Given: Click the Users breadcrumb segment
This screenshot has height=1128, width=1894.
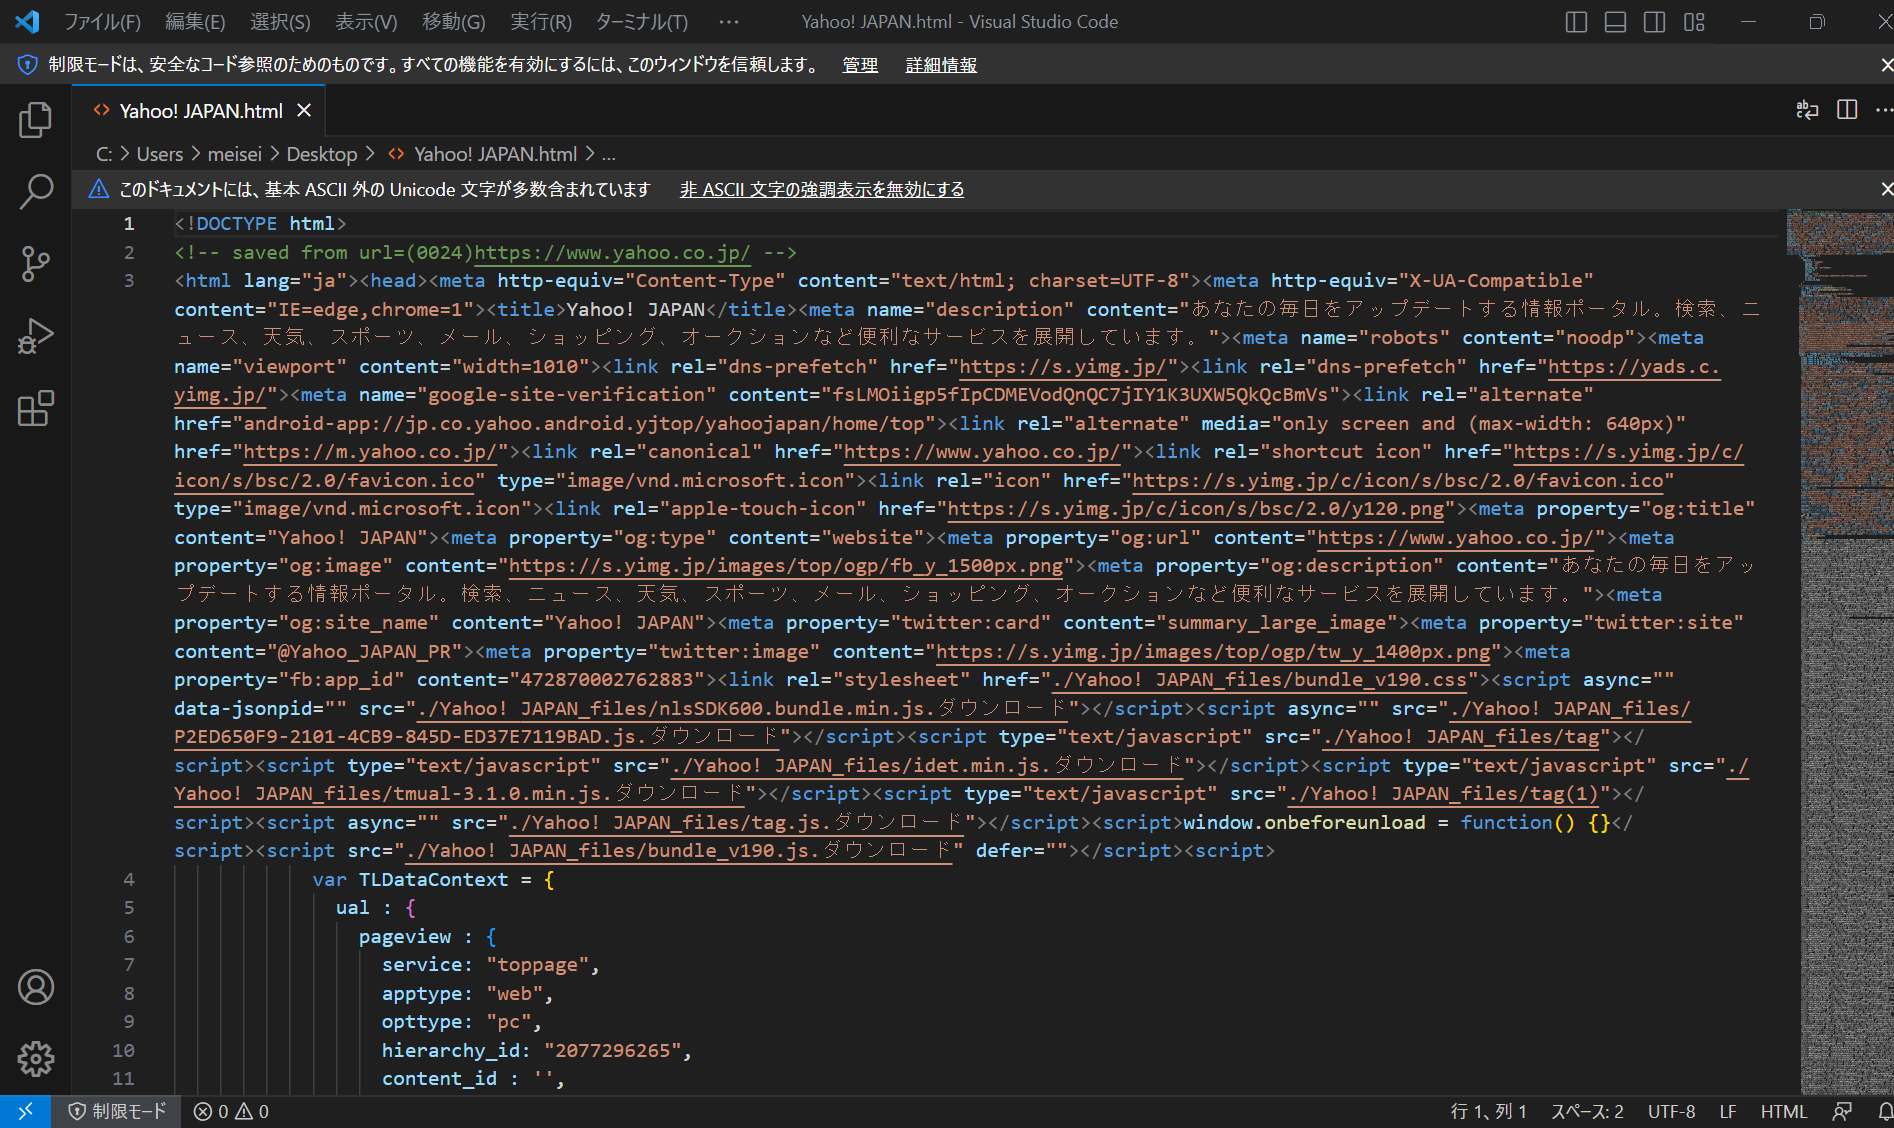Looking at the screenshot, I should 160,154.
